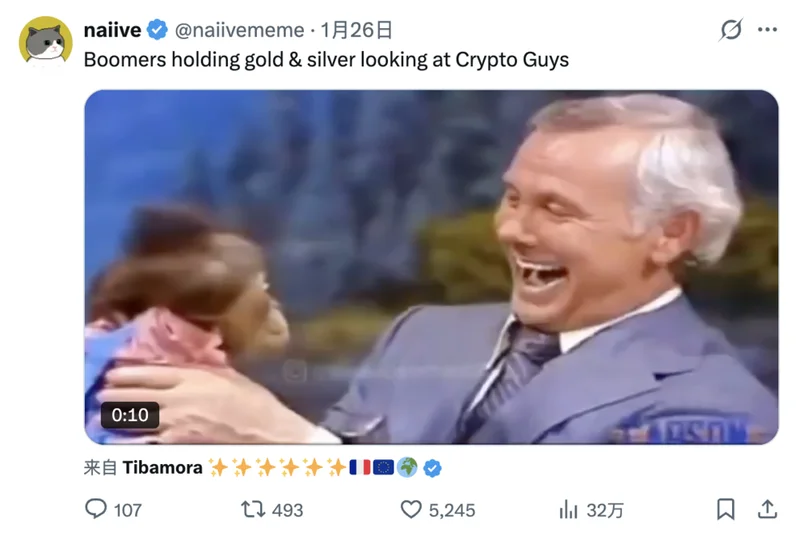Open the Grok explain-post icon

tap(731, 30)
